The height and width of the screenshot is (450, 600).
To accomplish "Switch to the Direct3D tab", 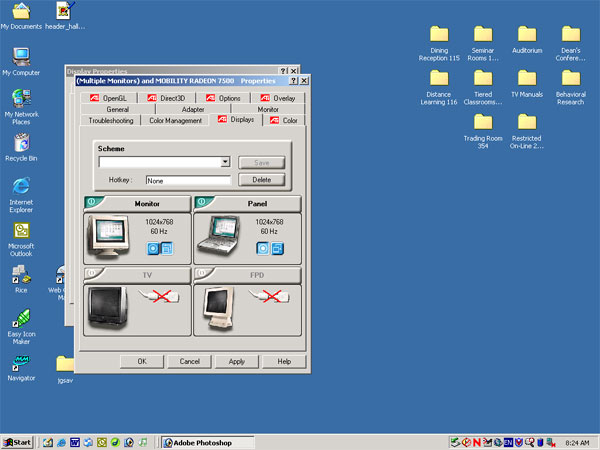I will coord(166,98).
